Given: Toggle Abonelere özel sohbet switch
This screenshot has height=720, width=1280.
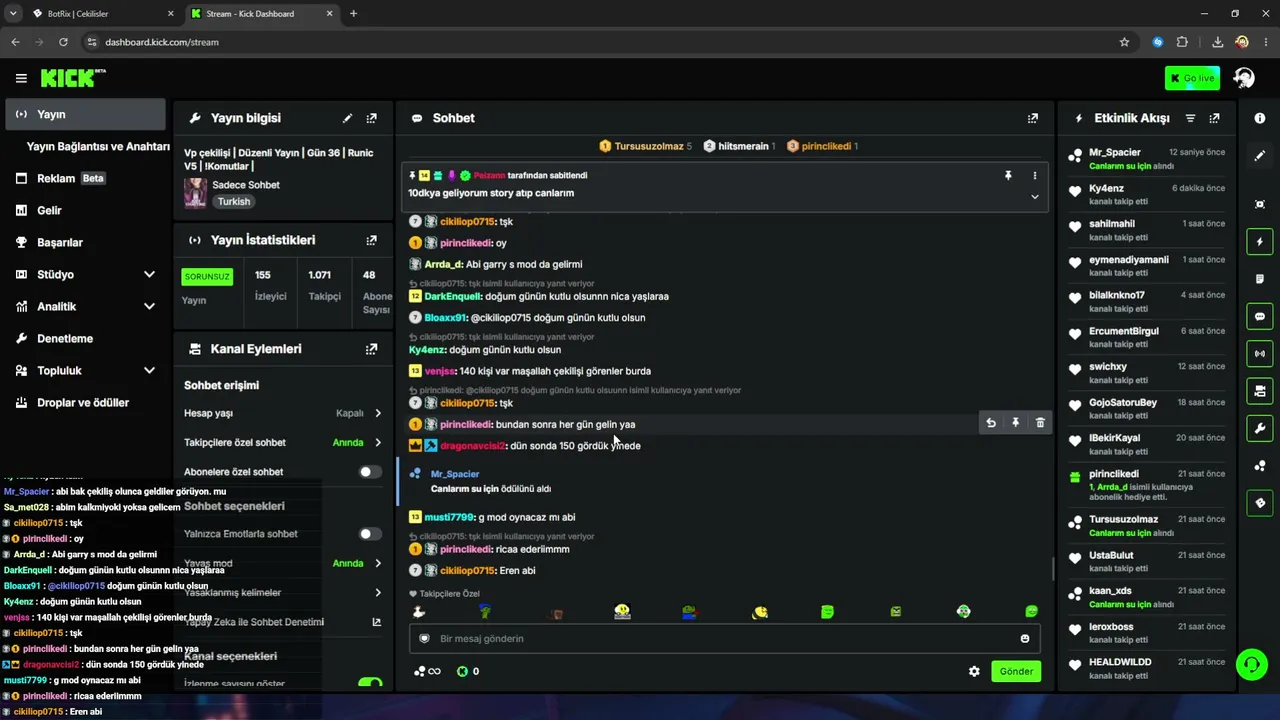Looking at the screenshot, I should coord(370,472).
